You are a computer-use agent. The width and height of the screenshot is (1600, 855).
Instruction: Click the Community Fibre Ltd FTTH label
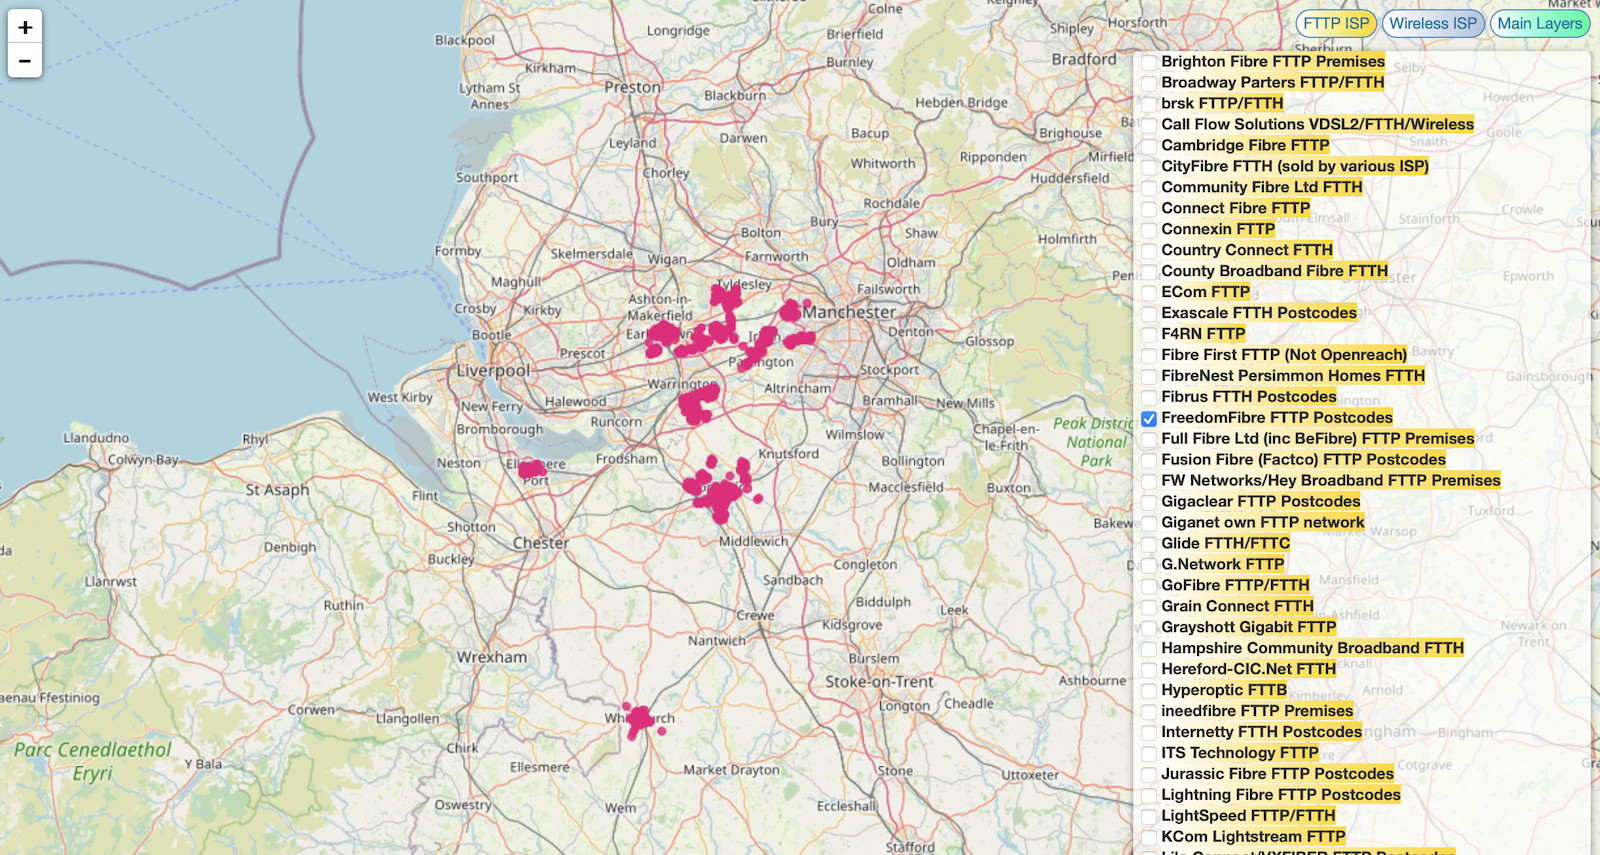[1261, 187]
